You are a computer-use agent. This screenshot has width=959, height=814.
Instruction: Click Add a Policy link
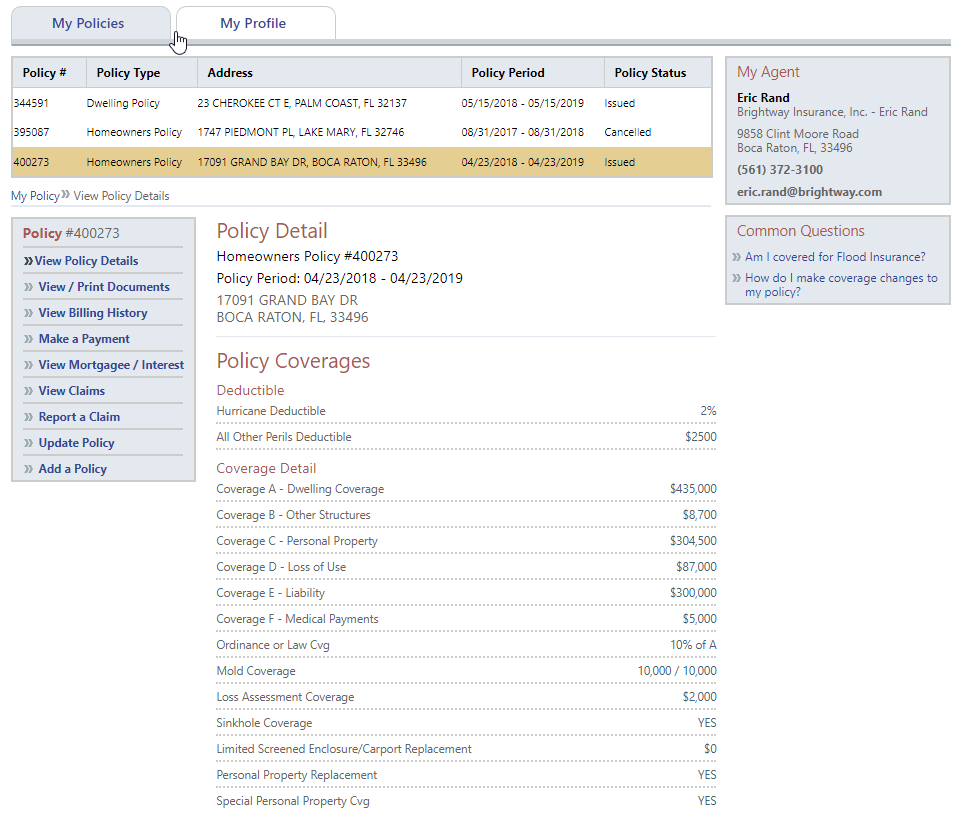coord(73,469)
